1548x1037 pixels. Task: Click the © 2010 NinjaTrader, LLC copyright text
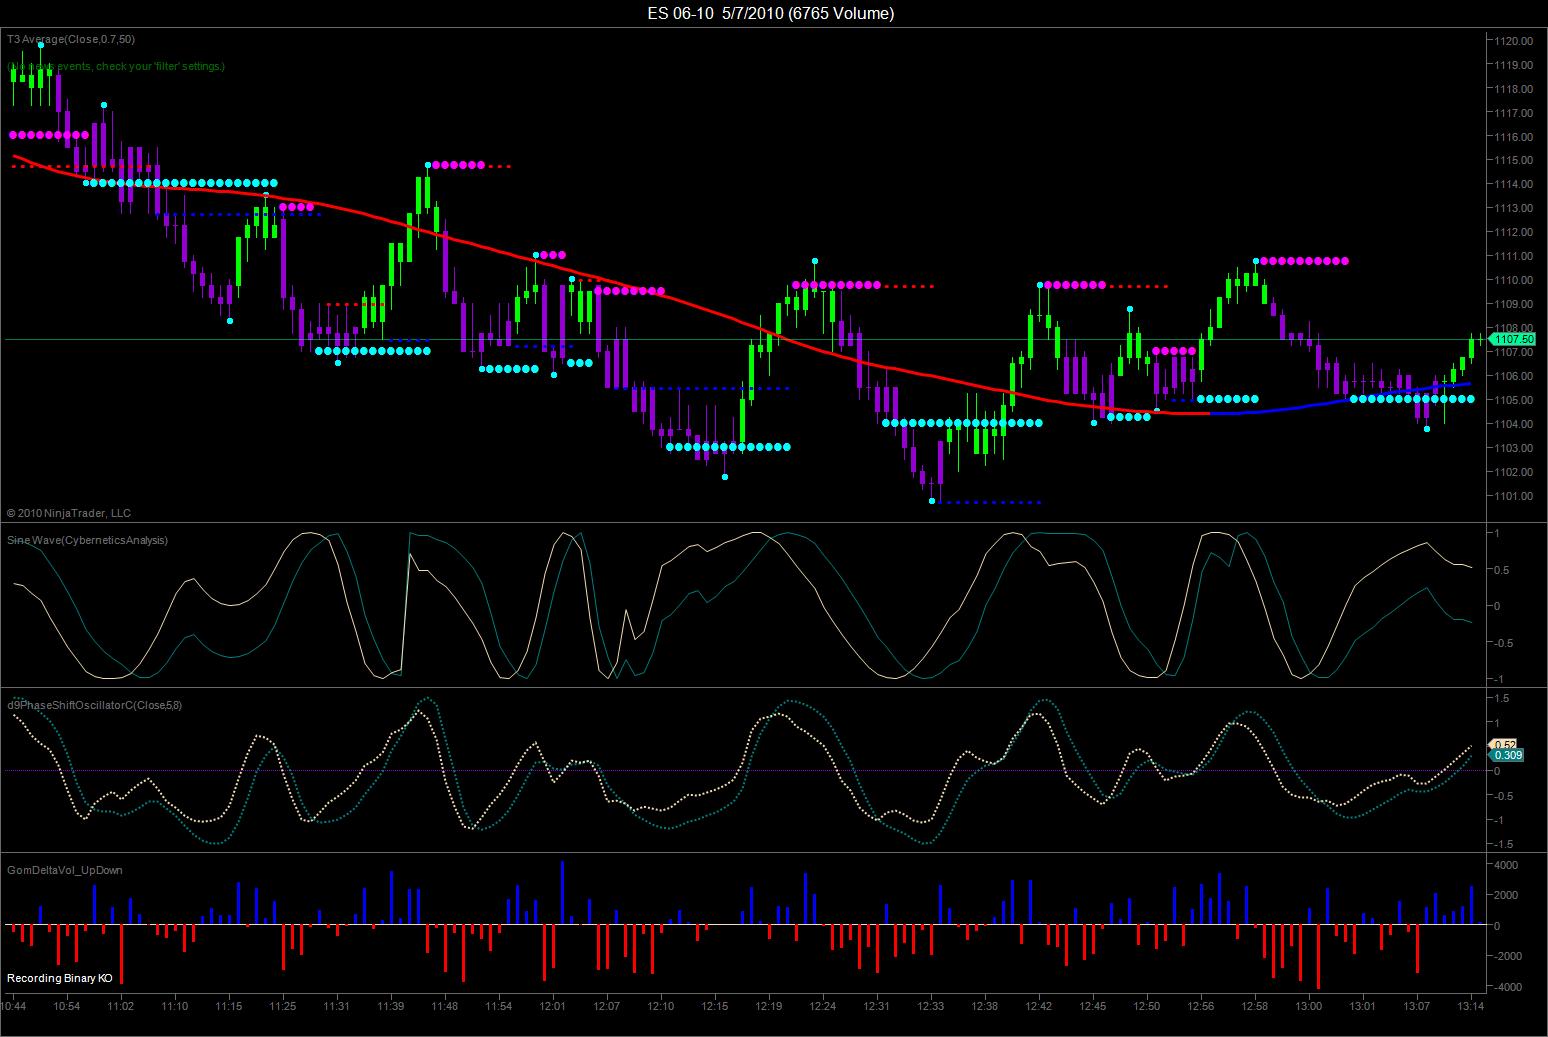coord(69,513)
